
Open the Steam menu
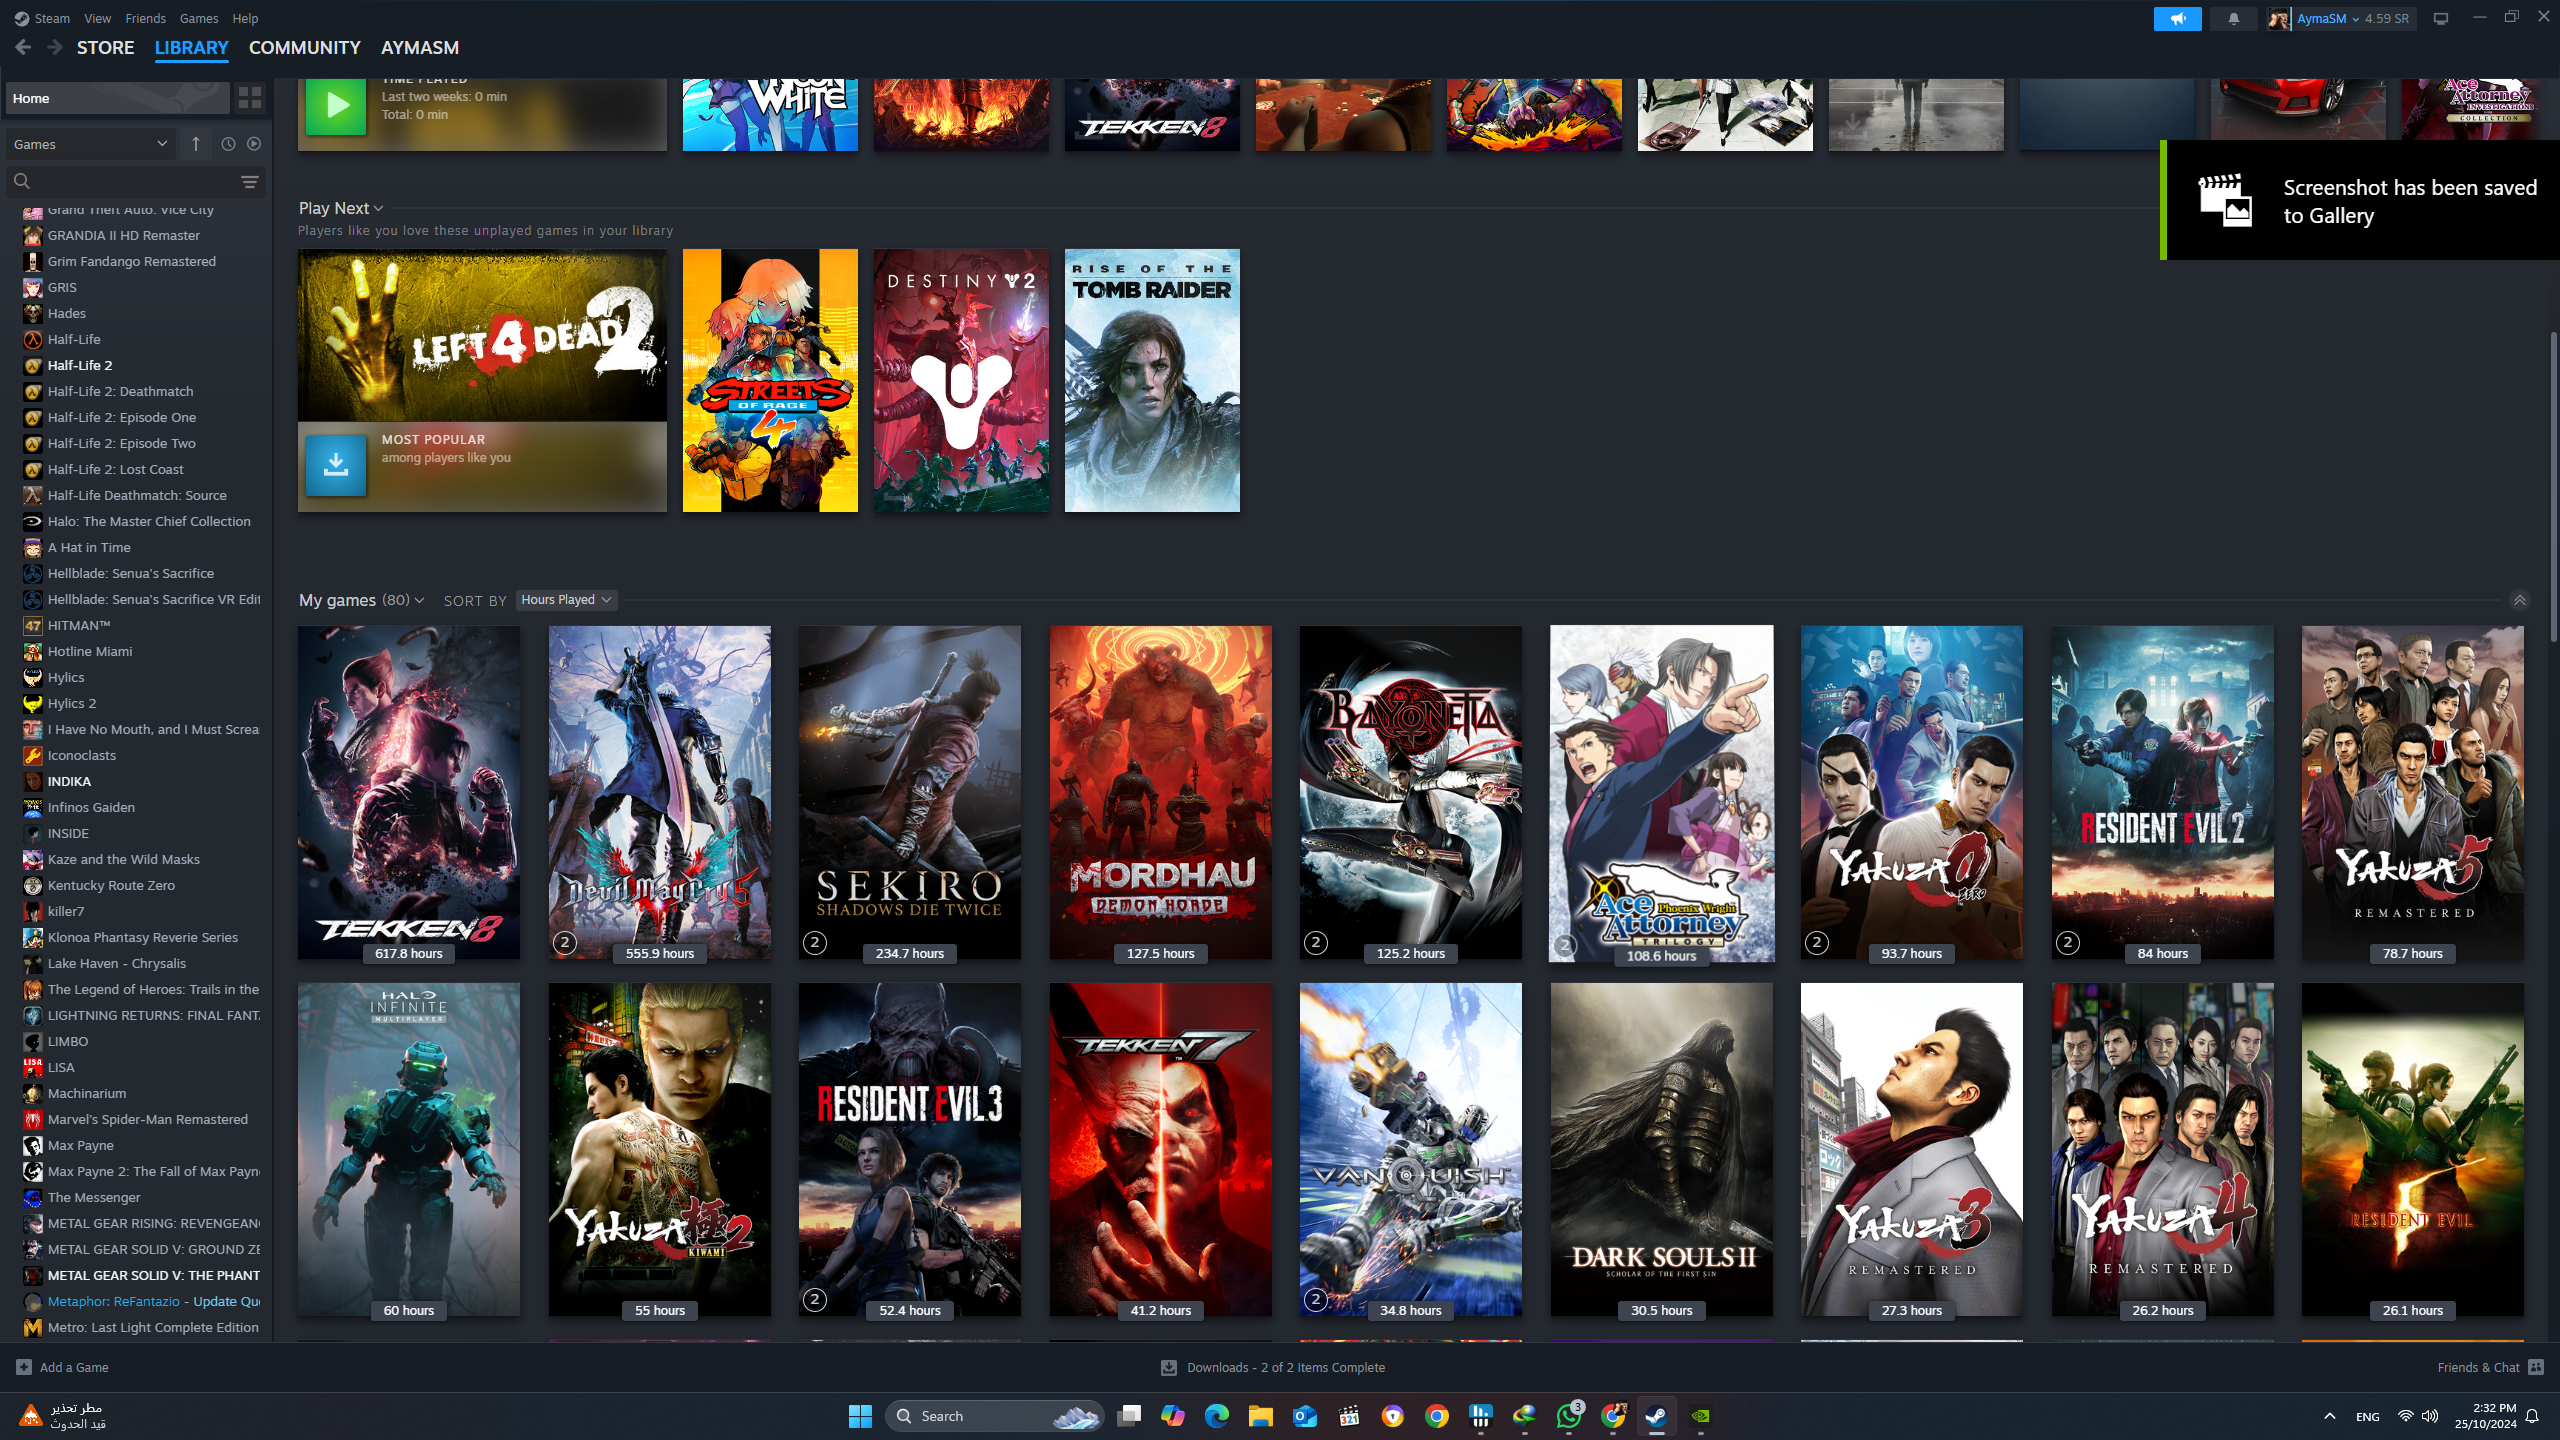(52, 18)
